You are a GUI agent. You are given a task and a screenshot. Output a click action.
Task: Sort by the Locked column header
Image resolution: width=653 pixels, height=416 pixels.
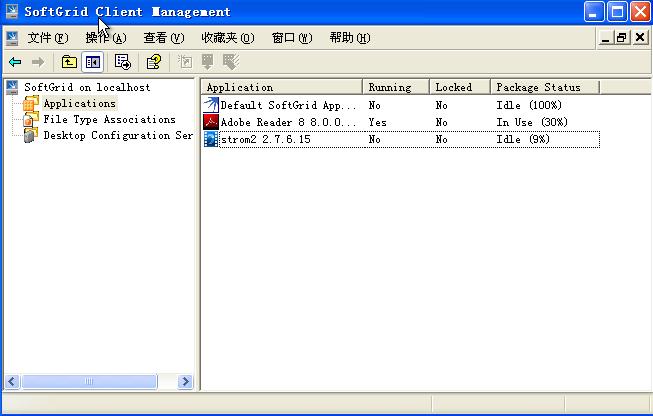[460, 87]
